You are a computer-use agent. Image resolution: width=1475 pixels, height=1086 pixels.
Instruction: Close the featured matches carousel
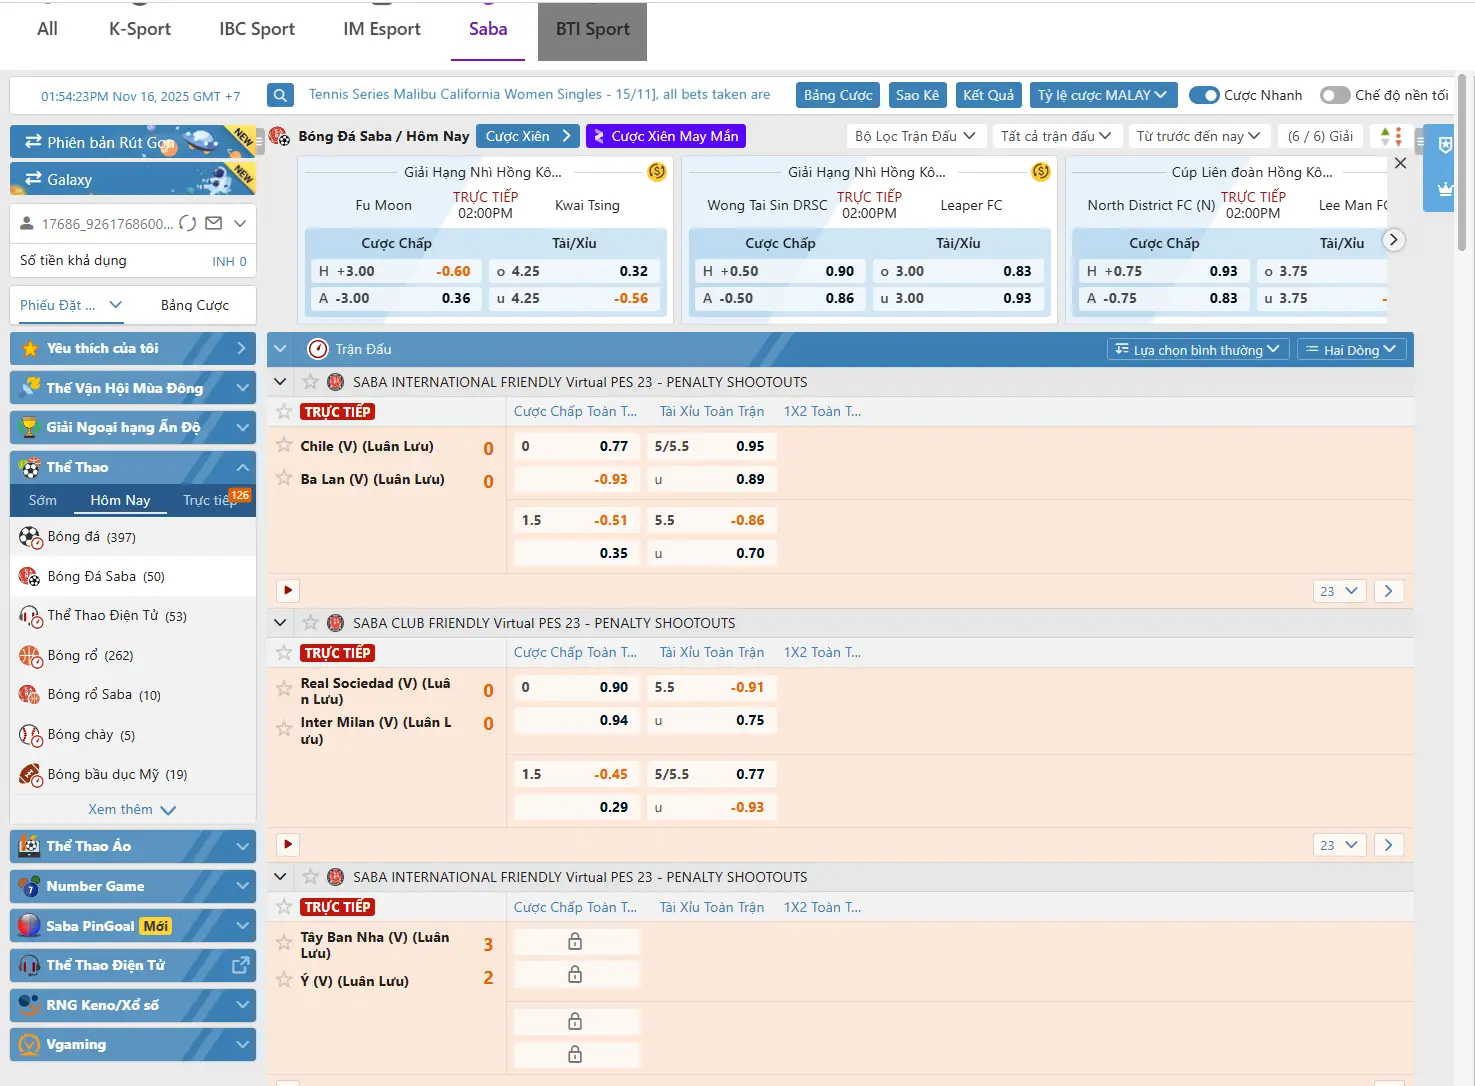[x=1400, y=163]
